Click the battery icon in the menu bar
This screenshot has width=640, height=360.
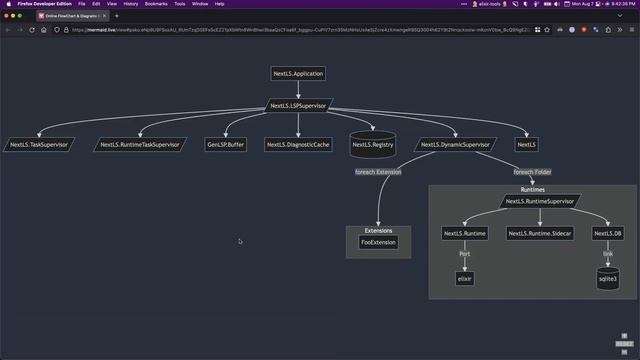pos(547,4)
